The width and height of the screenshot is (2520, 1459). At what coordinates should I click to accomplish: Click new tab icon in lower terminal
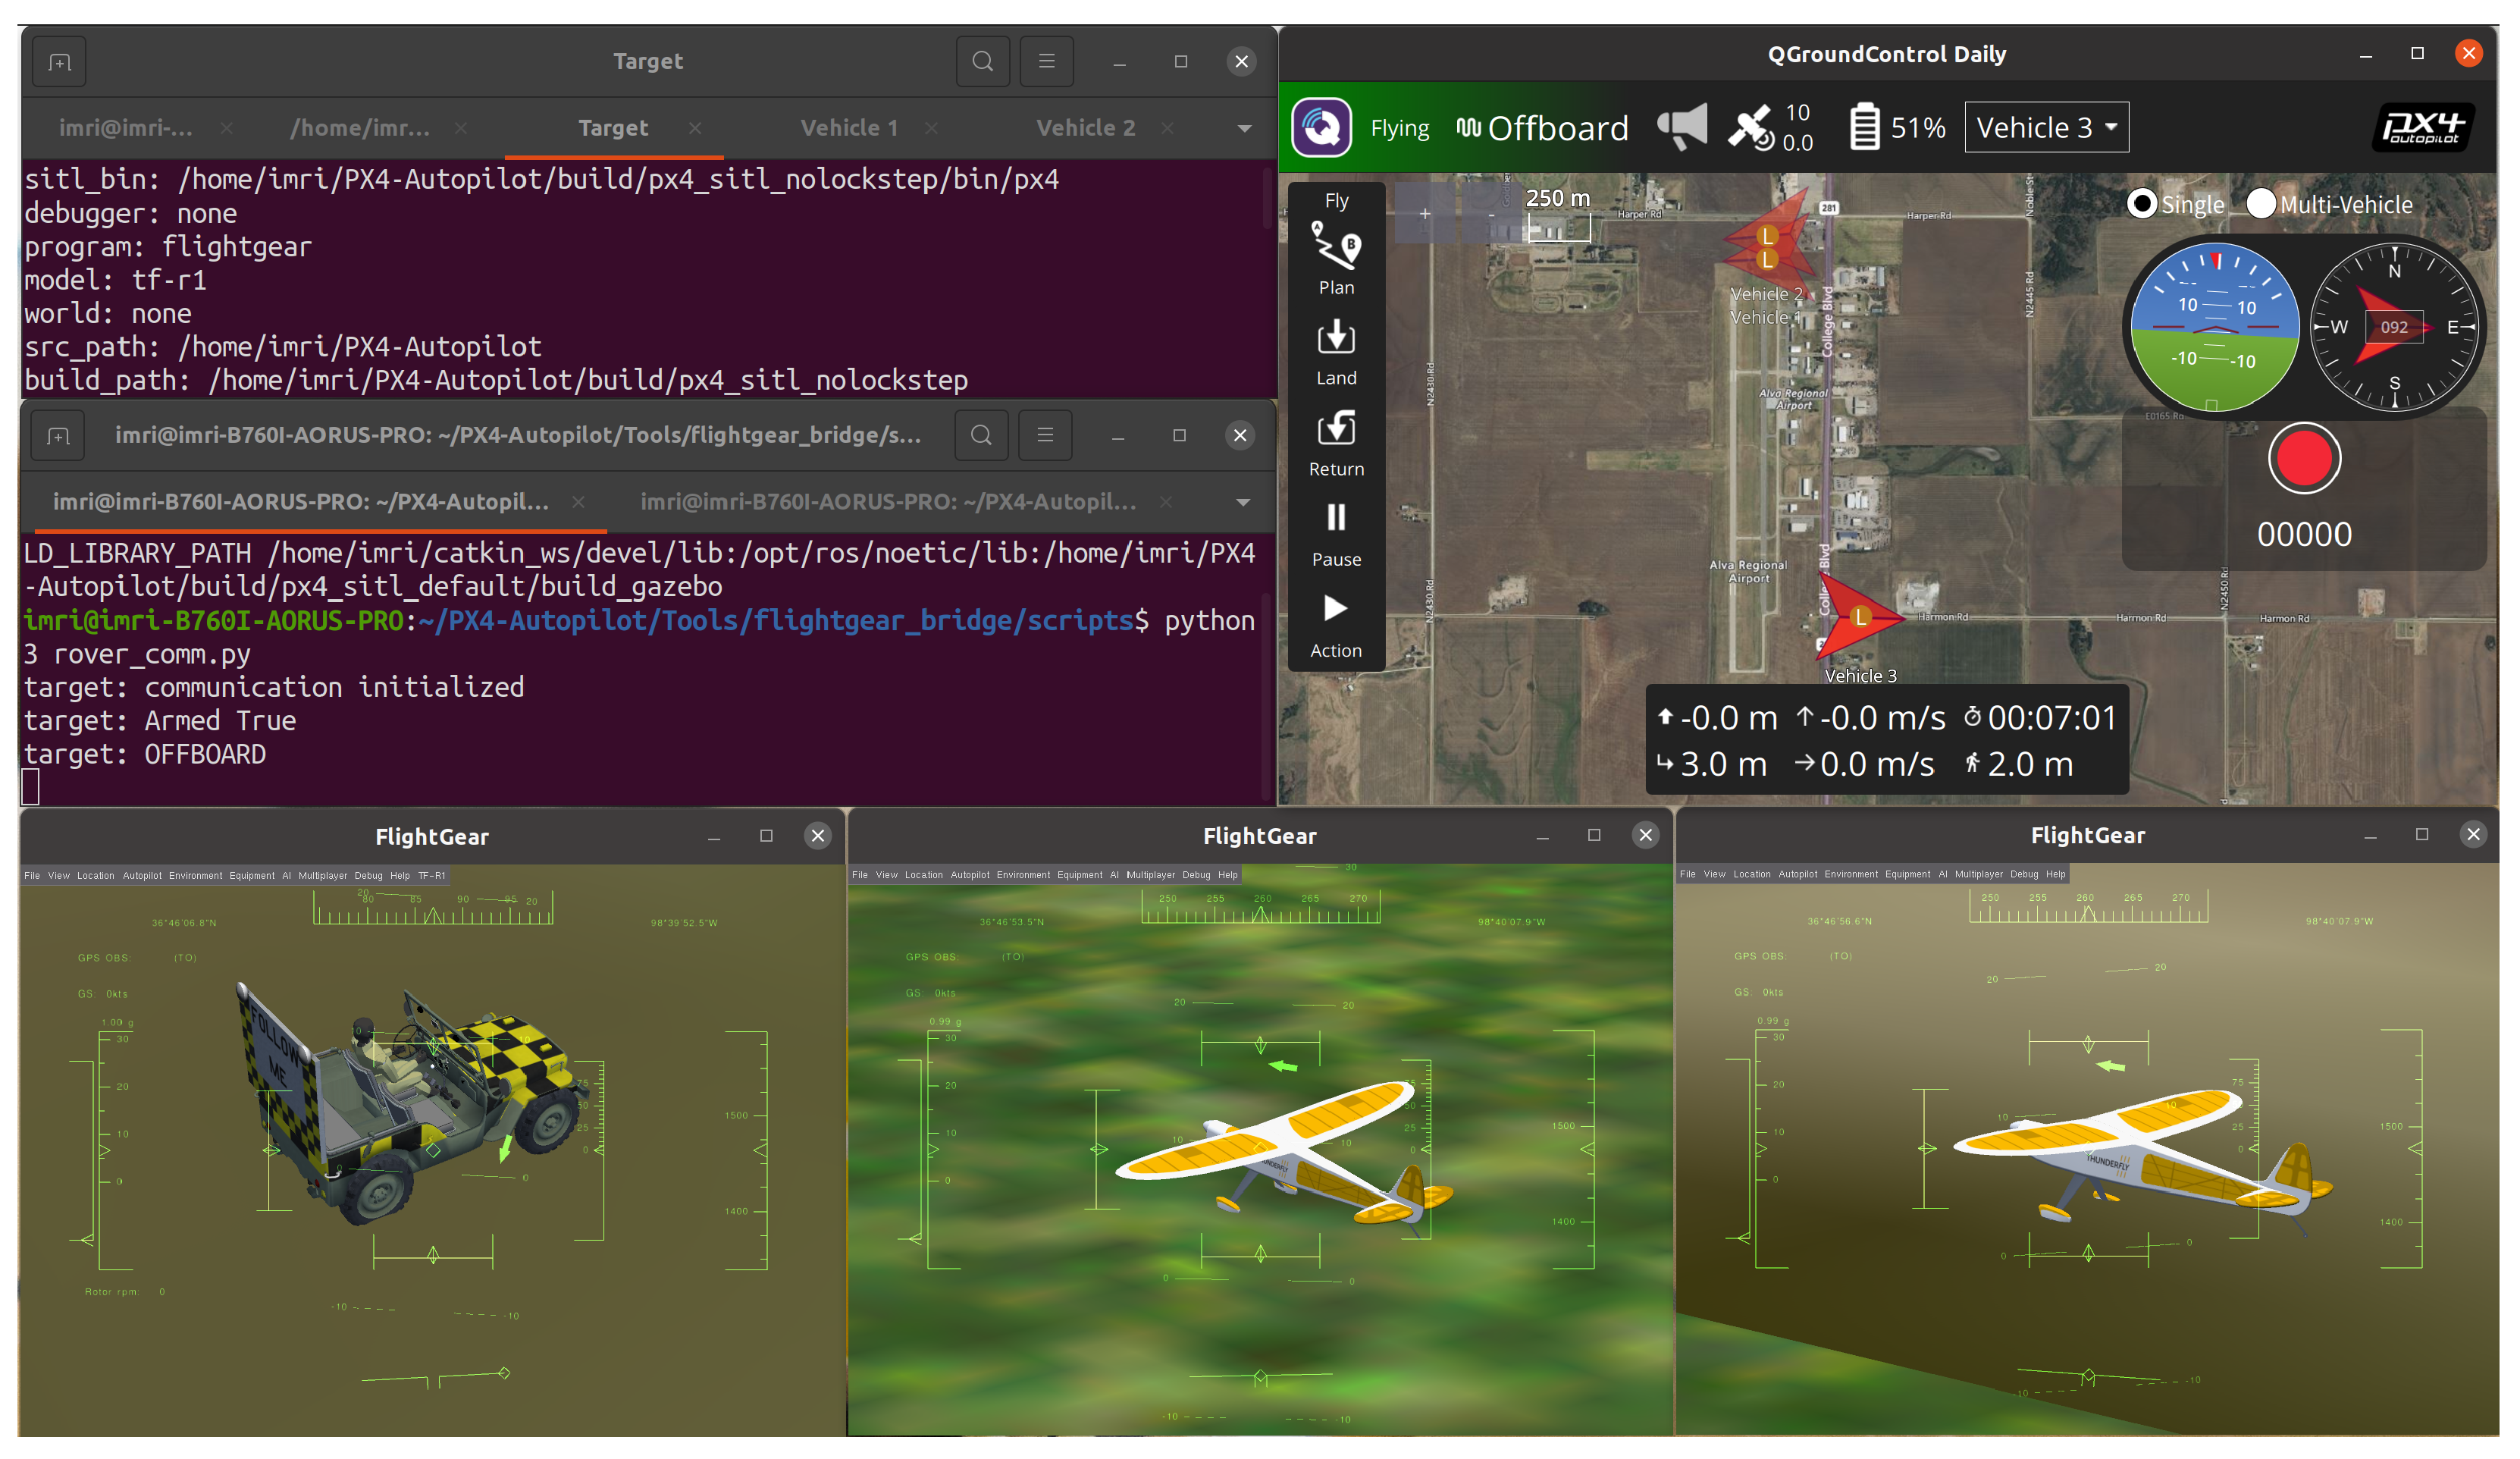pyautogui.click(x=58, y=436)
